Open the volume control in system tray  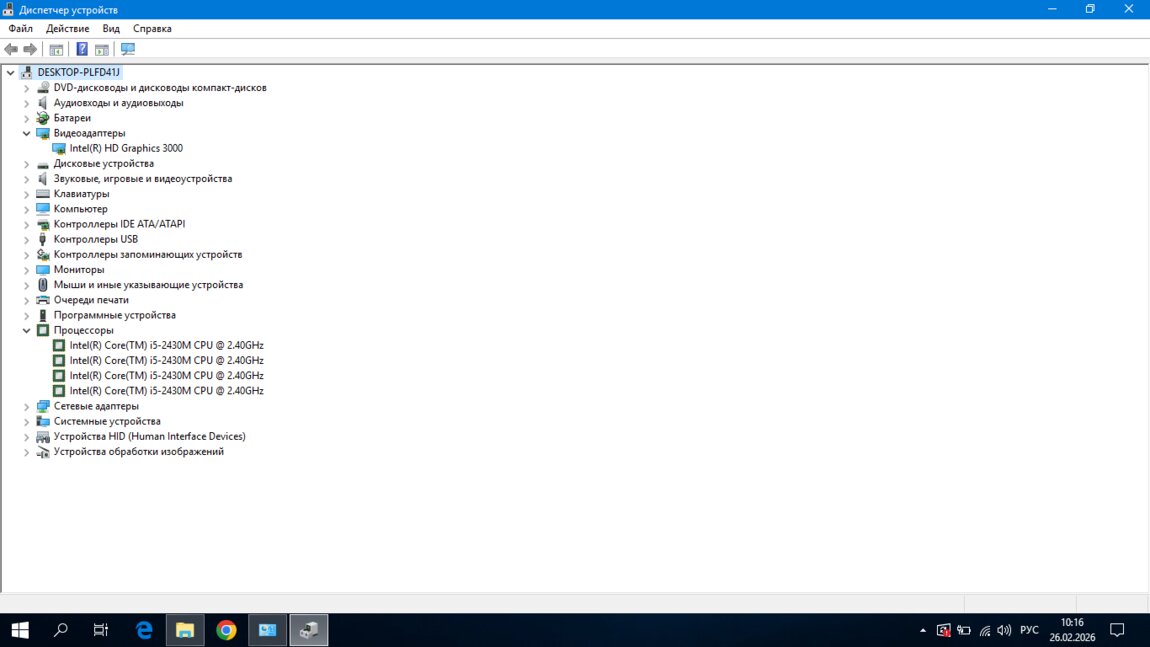(1004, 630)
